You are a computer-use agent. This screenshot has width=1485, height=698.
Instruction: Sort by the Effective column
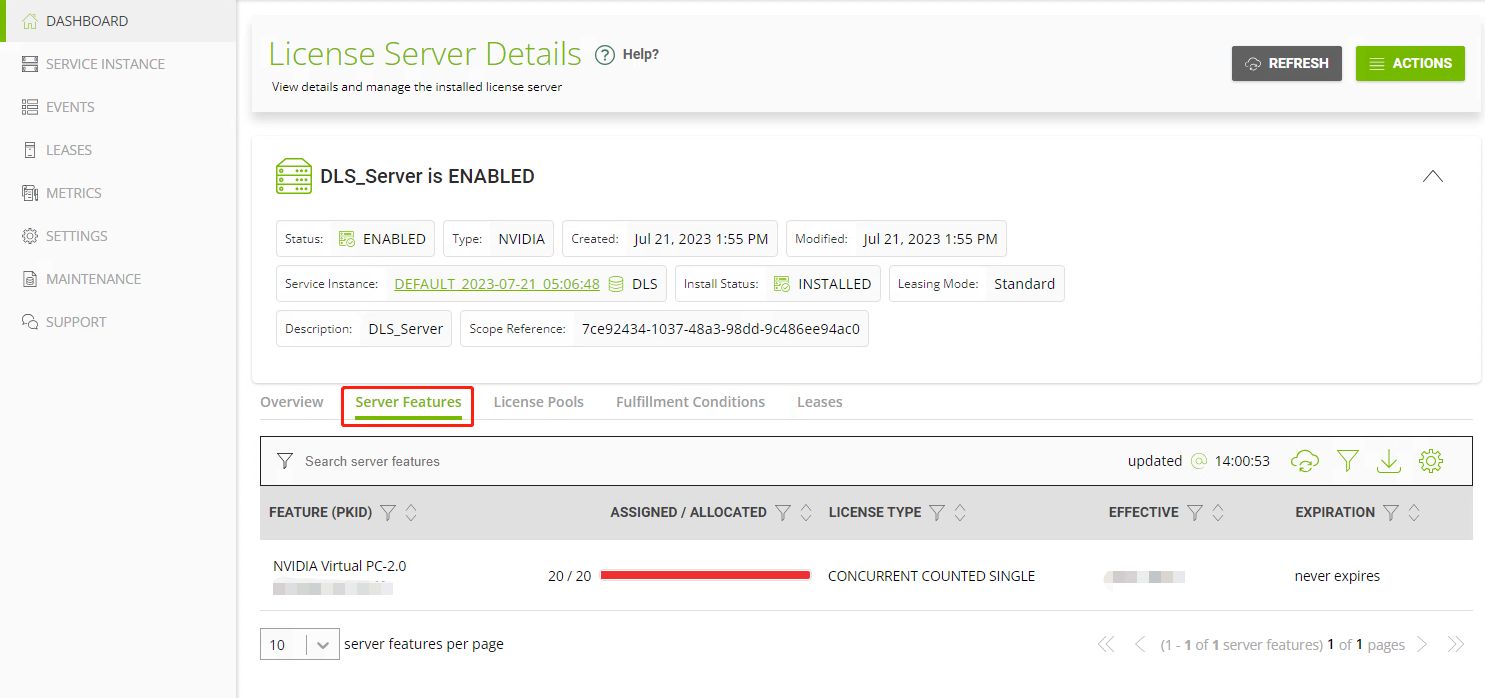click(x=1218, y=513)
